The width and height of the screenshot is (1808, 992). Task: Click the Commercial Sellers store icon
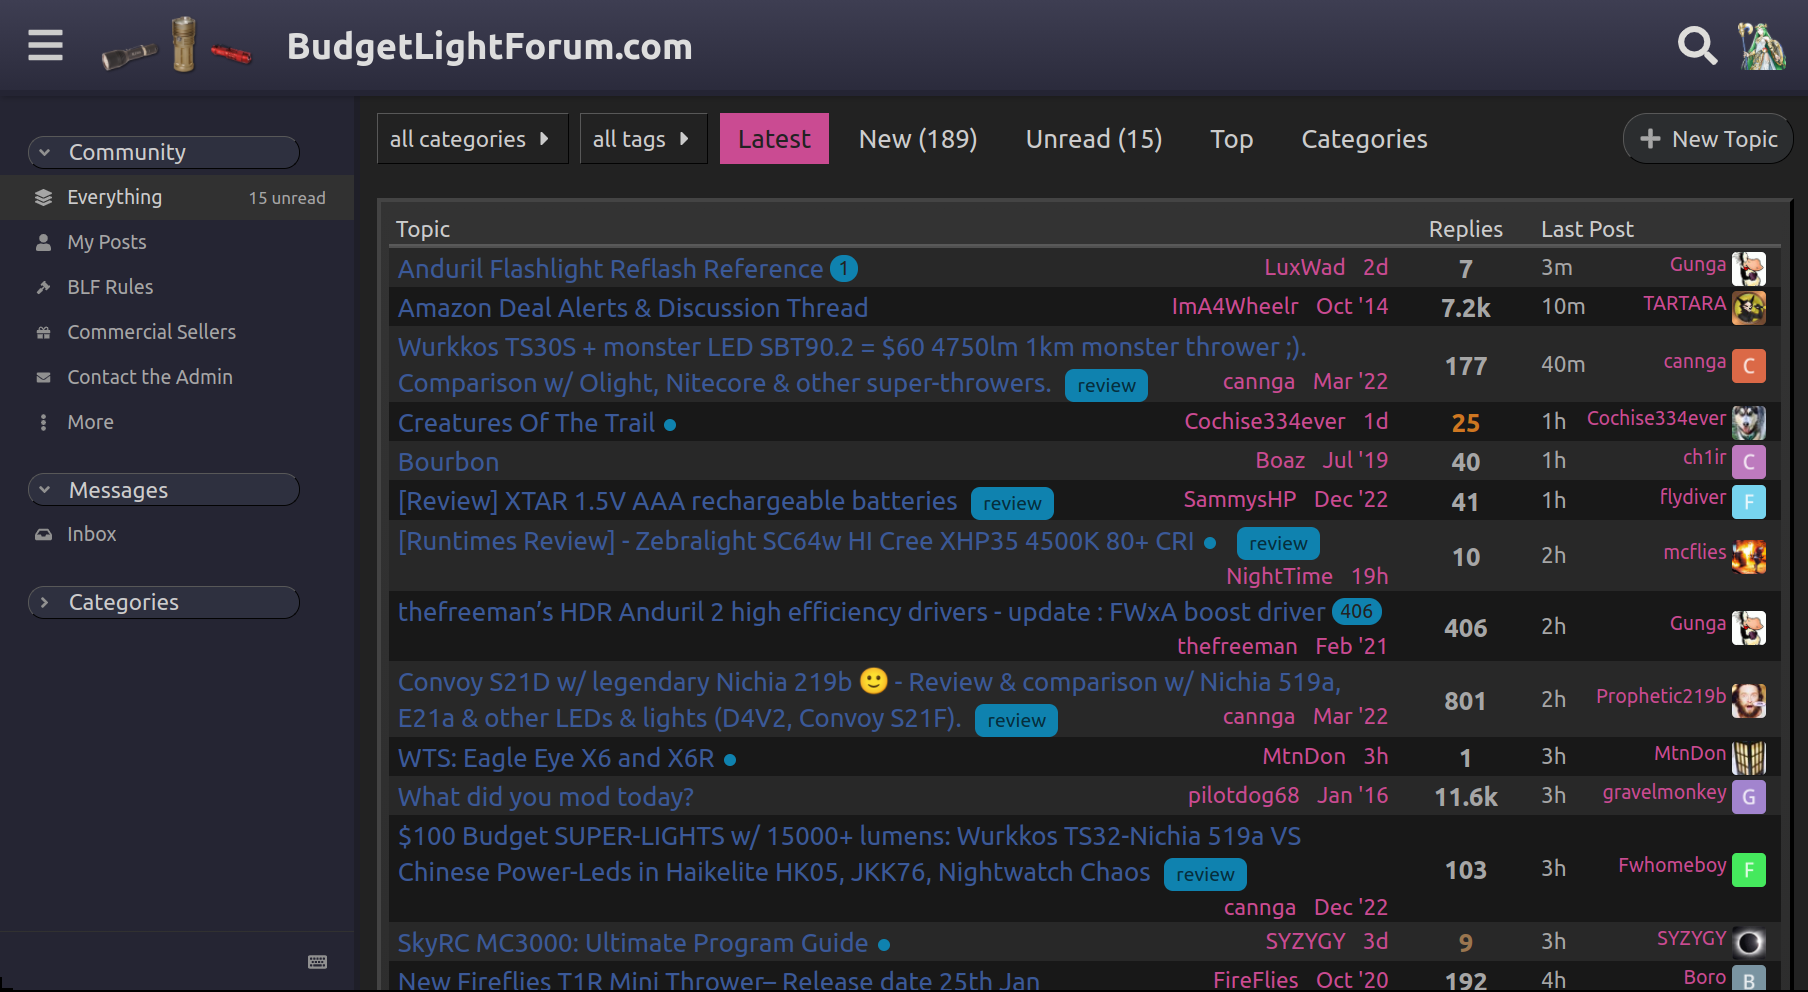click(x=43, y=333)
